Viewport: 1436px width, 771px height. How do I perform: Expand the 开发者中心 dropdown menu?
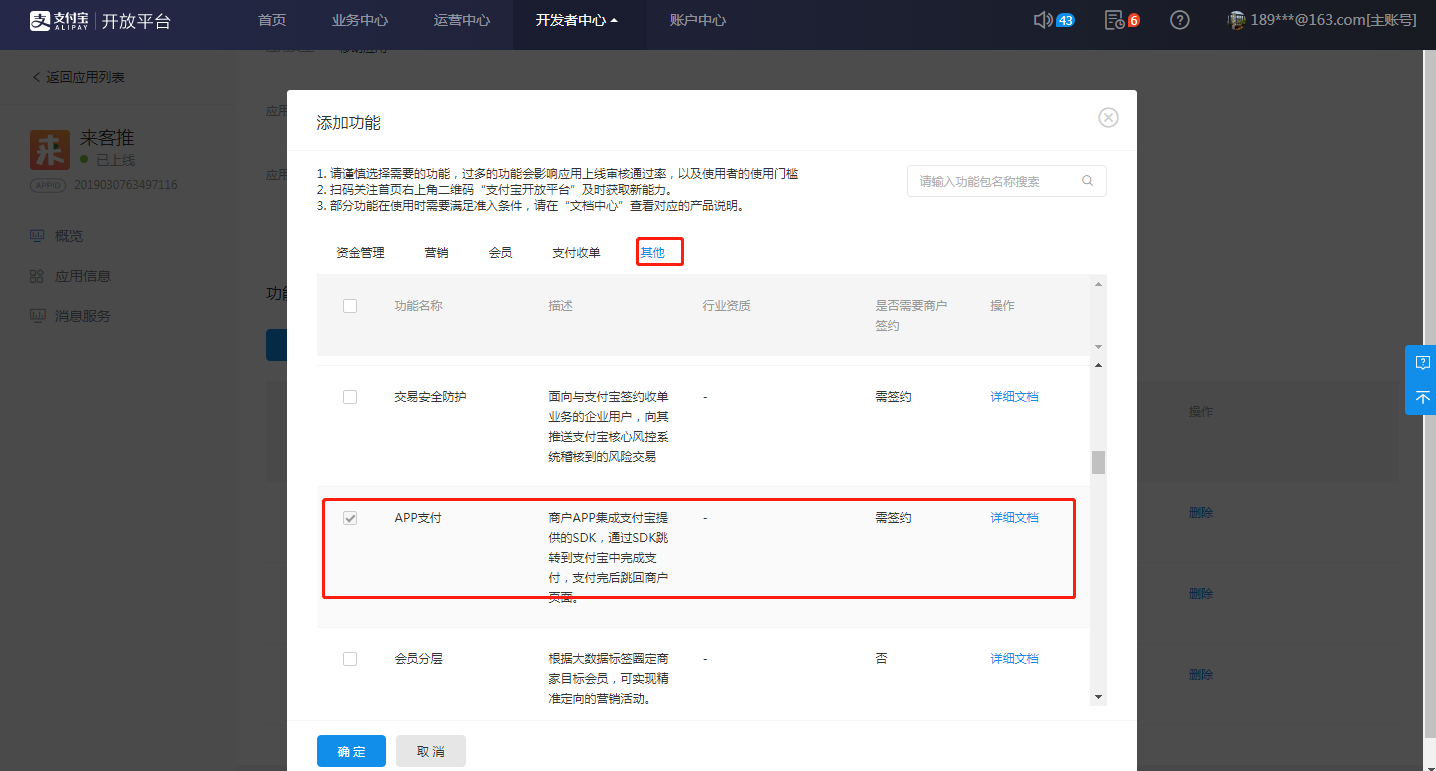577,20
